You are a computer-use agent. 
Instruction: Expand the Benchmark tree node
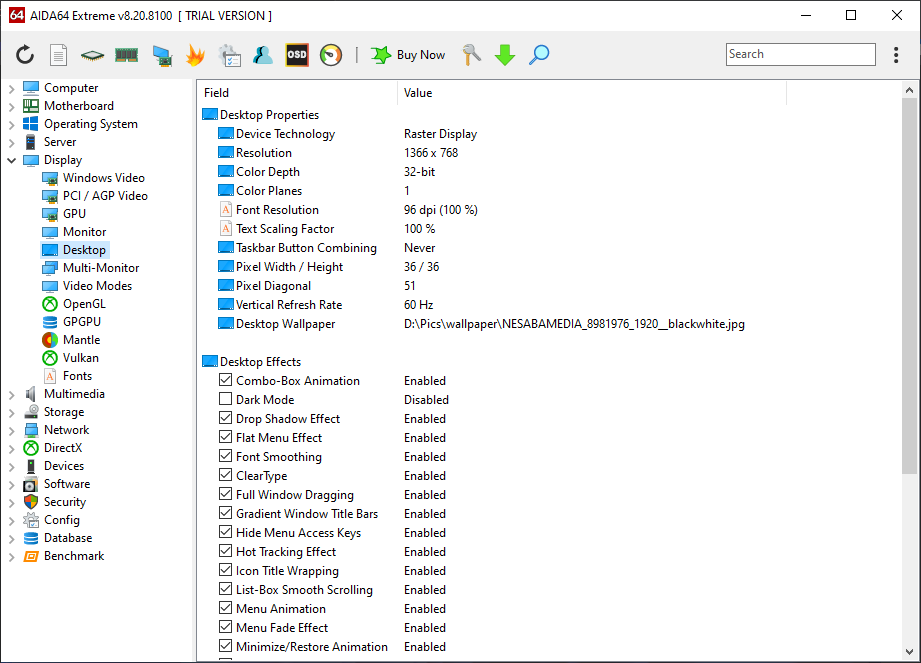12,556
